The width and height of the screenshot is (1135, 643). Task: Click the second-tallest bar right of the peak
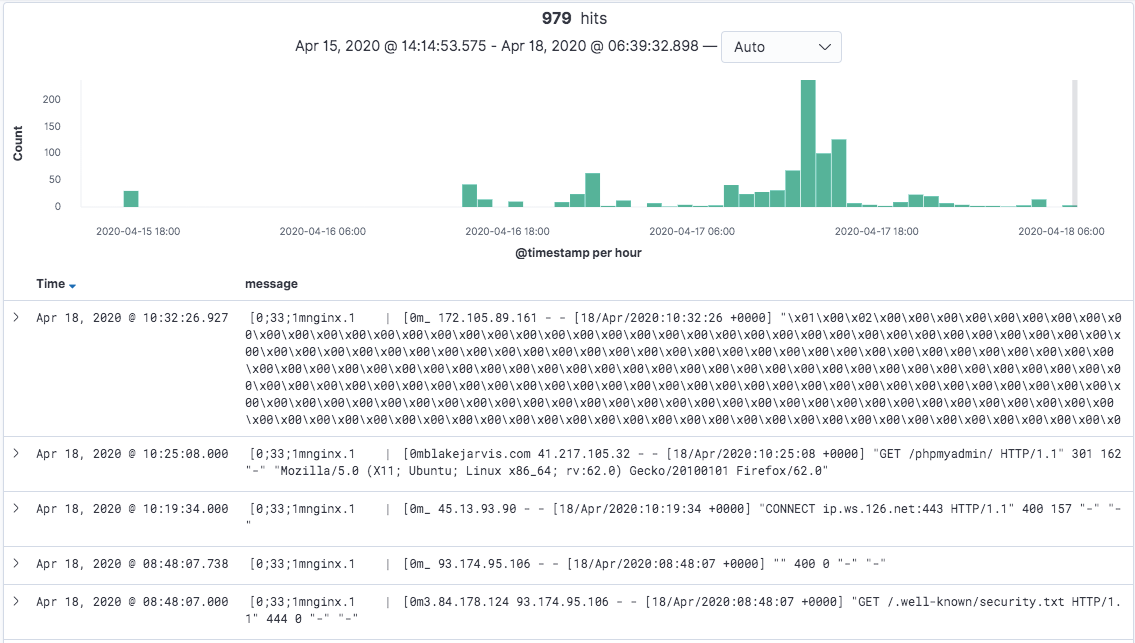(x=839, y=173)
